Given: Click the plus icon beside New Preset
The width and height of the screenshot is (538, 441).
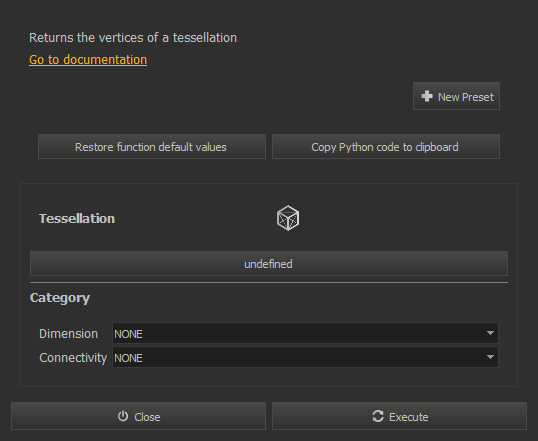Looking at the screenshot, I should tap(427, 96).
